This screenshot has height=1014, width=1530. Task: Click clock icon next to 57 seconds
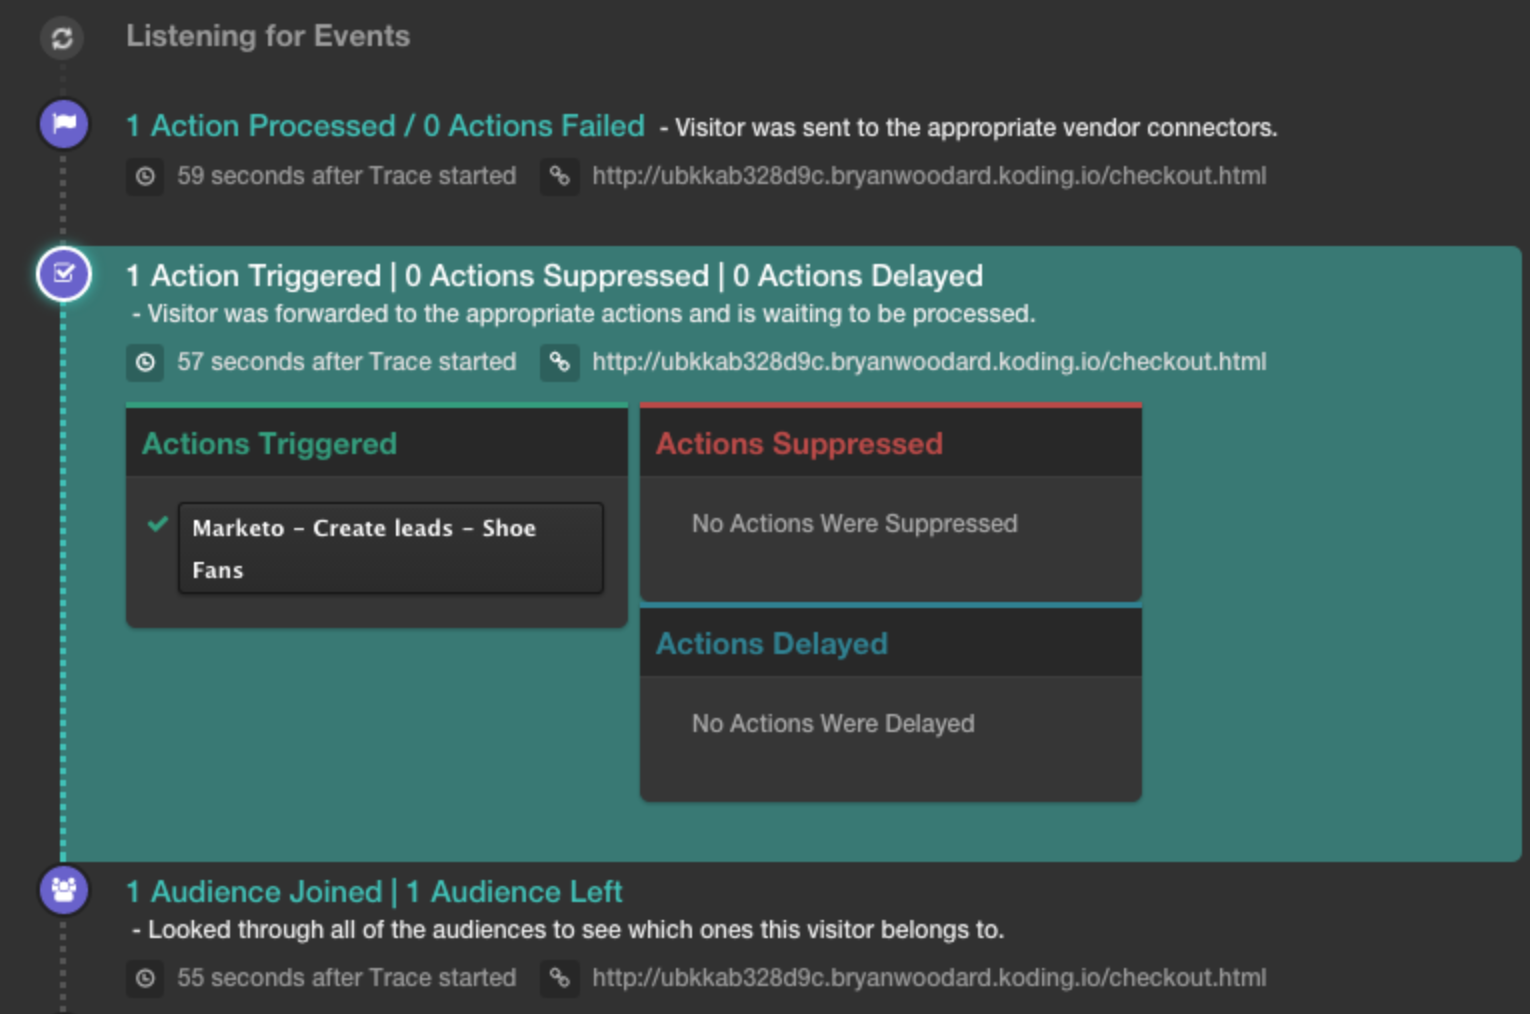[x=145, y=362]
